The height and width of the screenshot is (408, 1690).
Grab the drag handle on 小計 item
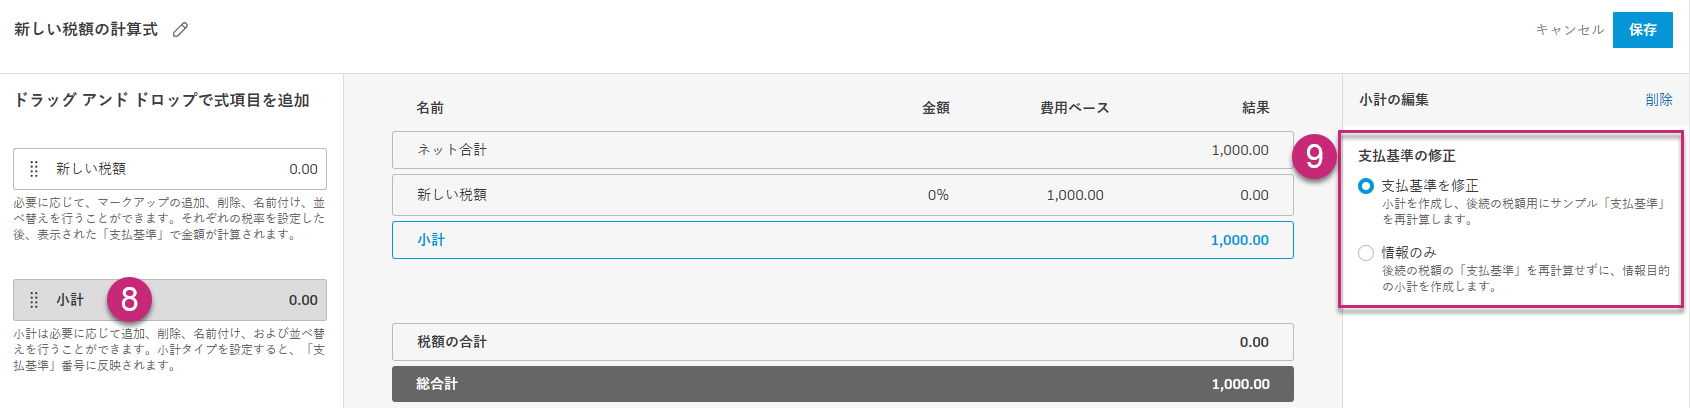click(34, 300)
